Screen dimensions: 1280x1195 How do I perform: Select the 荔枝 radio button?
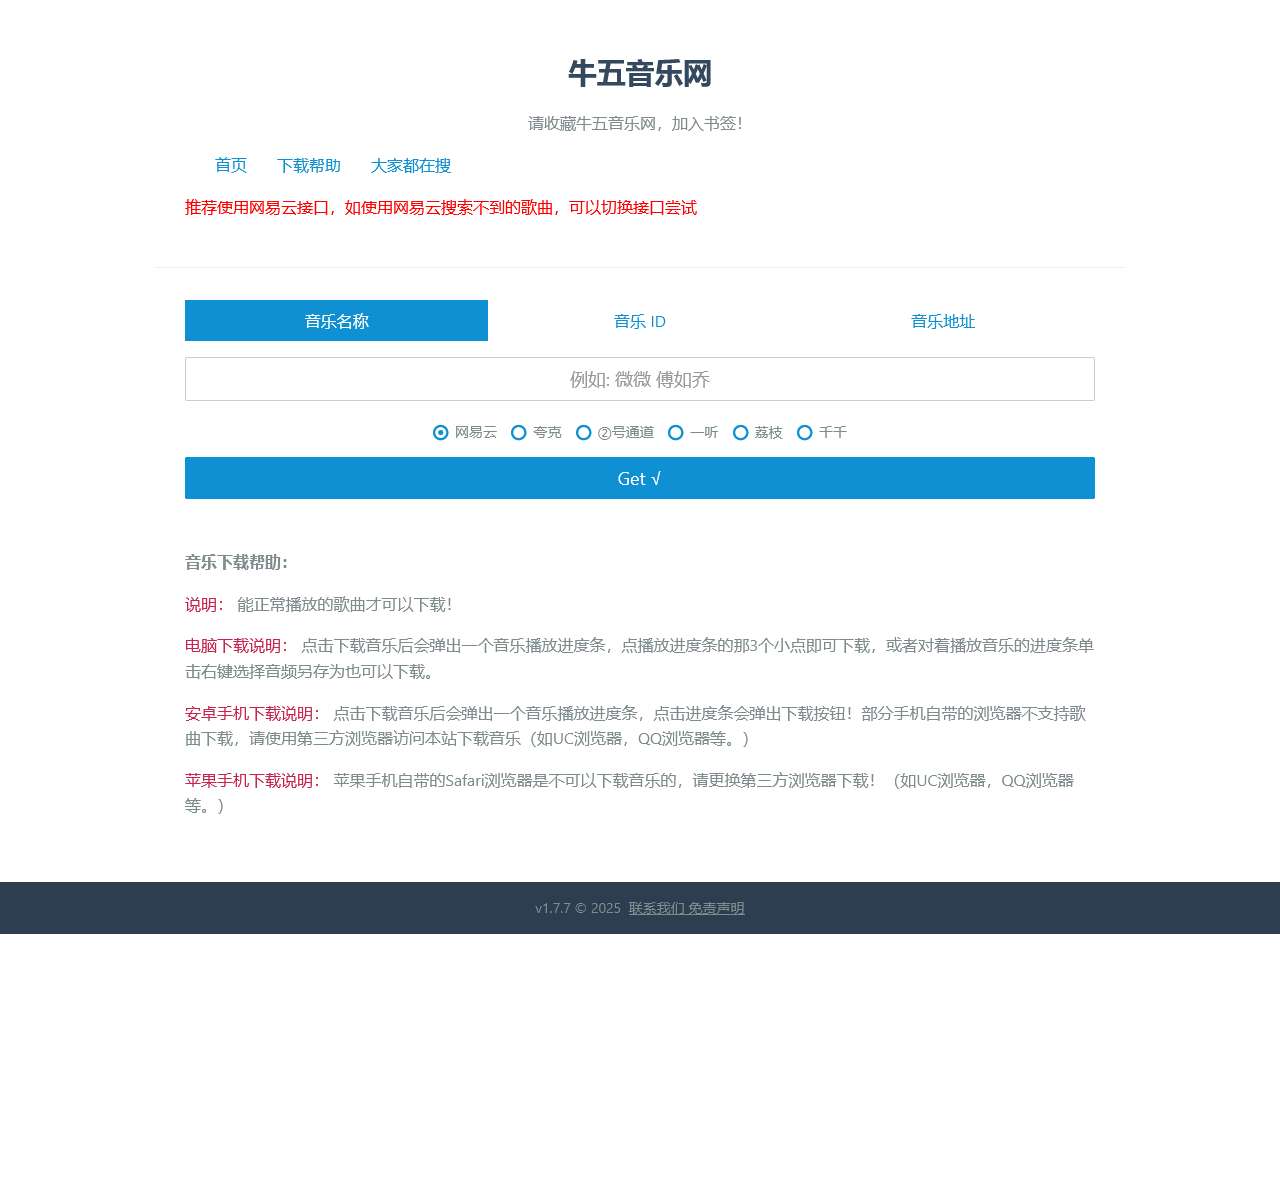pos(740,432)
